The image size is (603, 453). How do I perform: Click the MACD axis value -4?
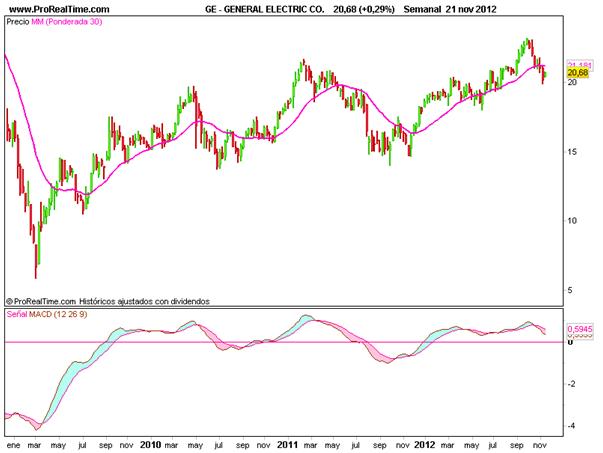(x=571, y=426)
